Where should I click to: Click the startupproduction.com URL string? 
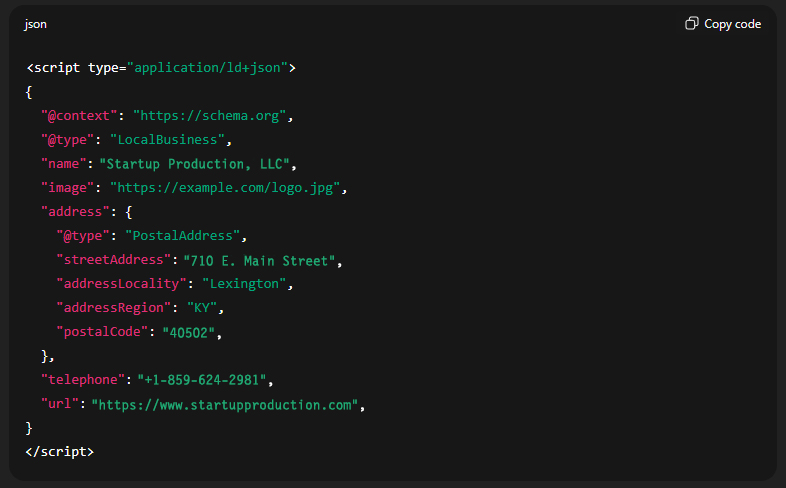click(x=225, y=404)
